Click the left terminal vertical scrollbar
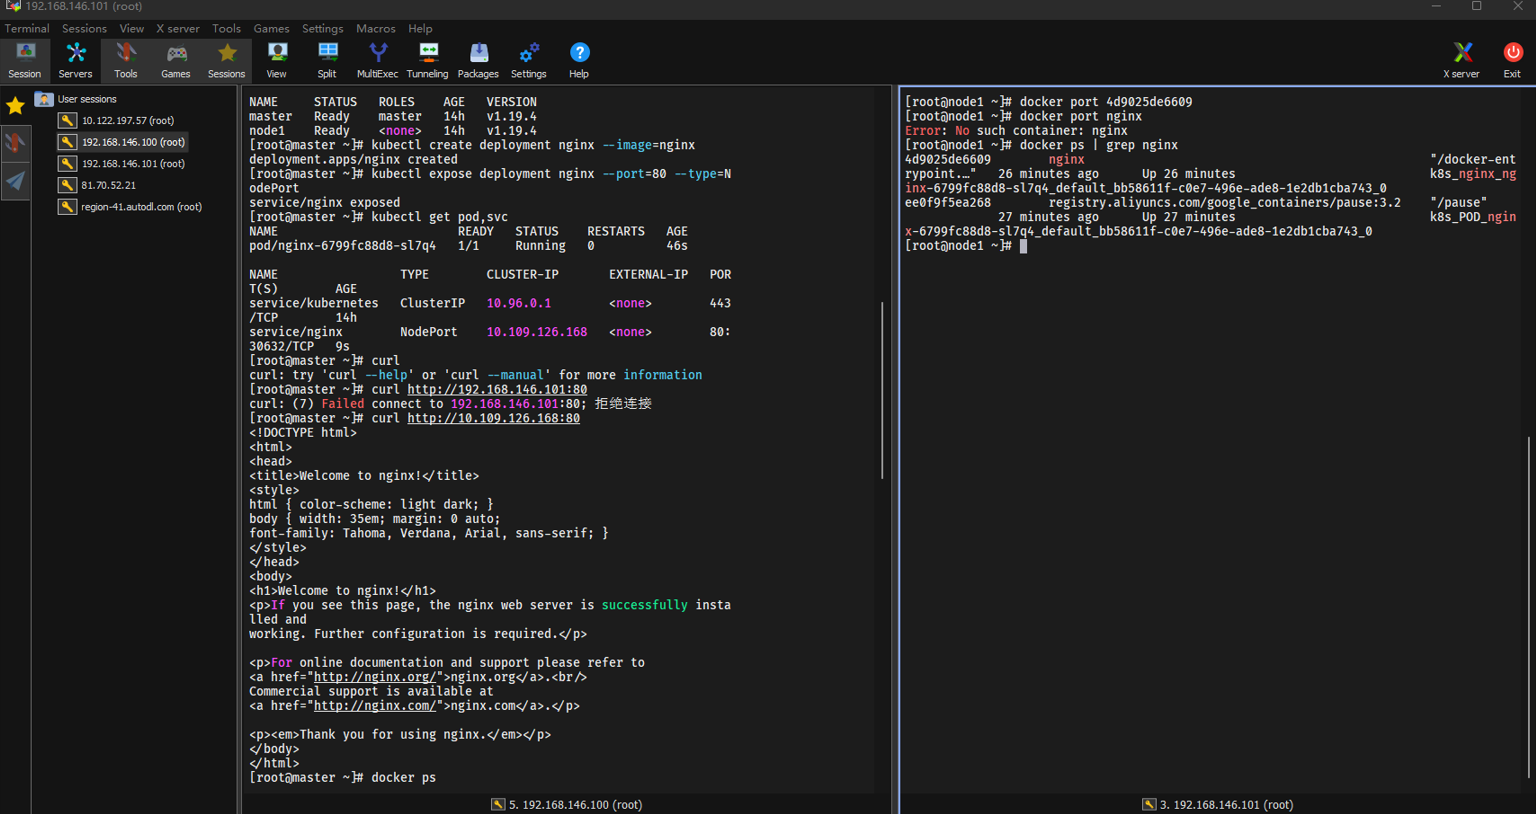 tap(882, 390)
